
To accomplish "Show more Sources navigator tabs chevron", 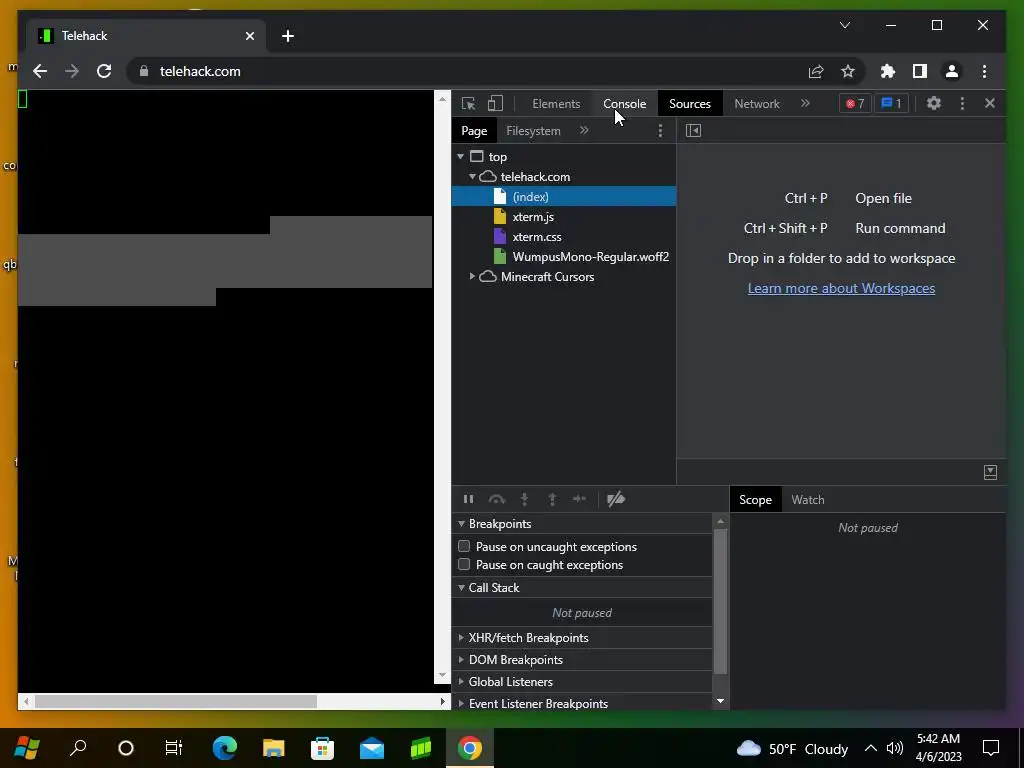I will (x=584, y=131).
